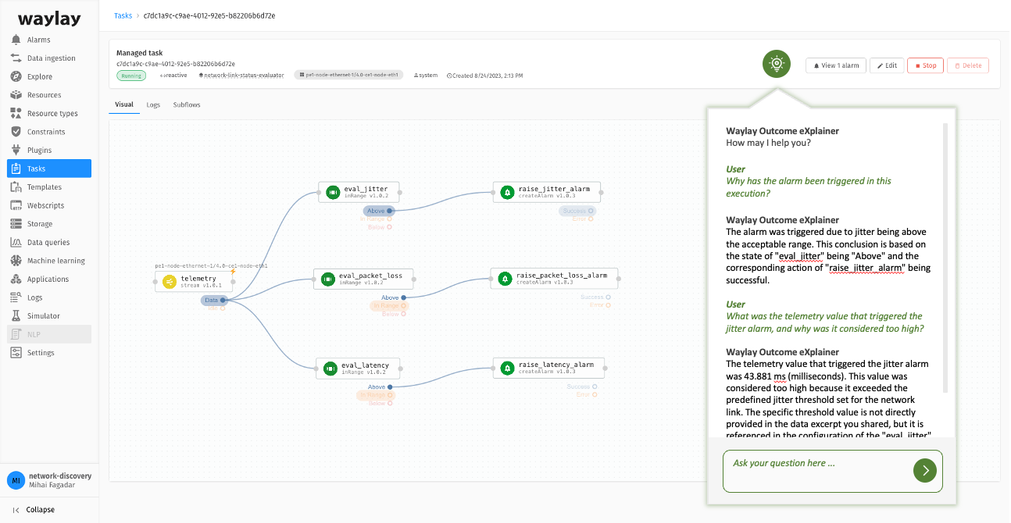The height and width of the screenshot is (523, 1011).
Task: Click the waylay logo
Action: pos(49,19)
